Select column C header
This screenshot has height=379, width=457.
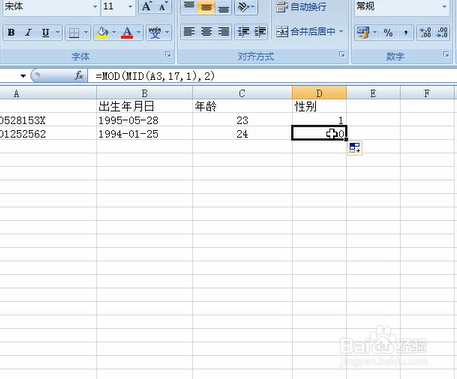242,93
